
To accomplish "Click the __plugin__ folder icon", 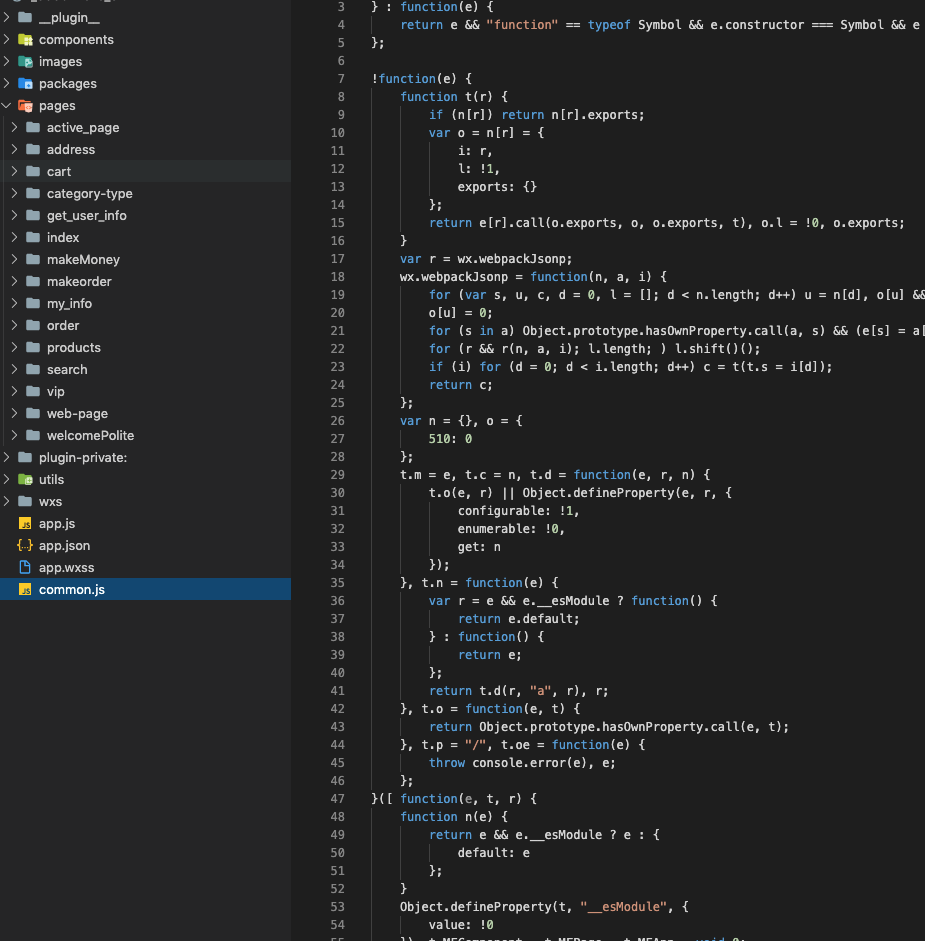I will [25, 17].
